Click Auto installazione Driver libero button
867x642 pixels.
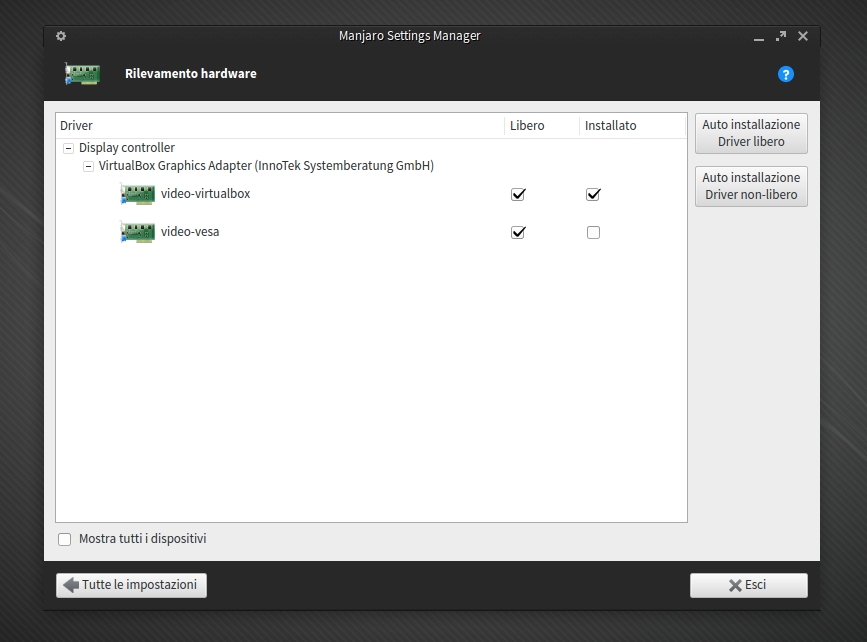click(x=751, y=133)
